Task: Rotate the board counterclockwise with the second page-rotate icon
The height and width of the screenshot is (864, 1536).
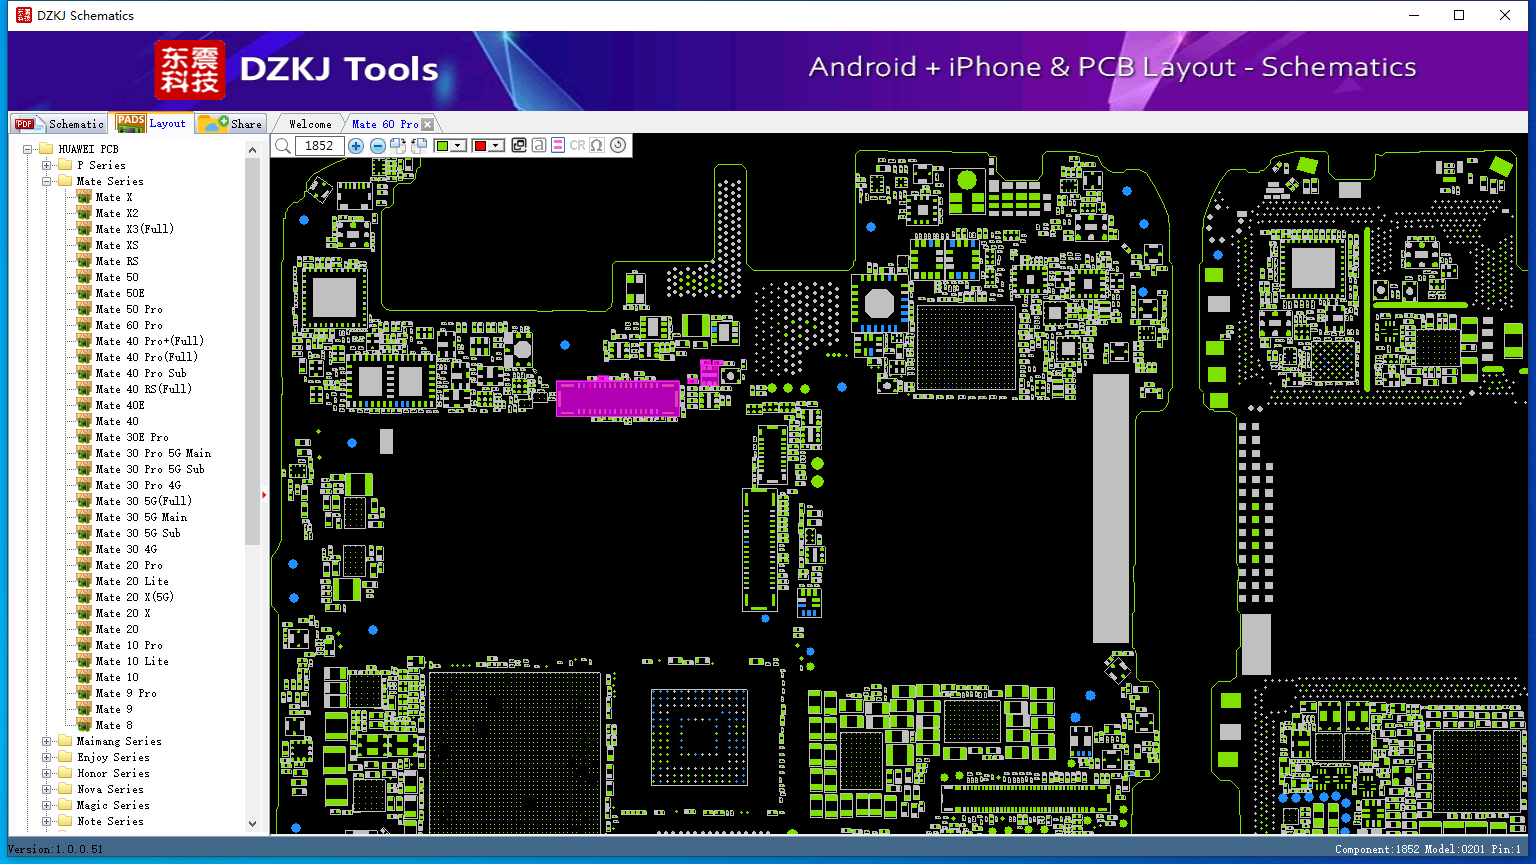Action: point(419,146)
